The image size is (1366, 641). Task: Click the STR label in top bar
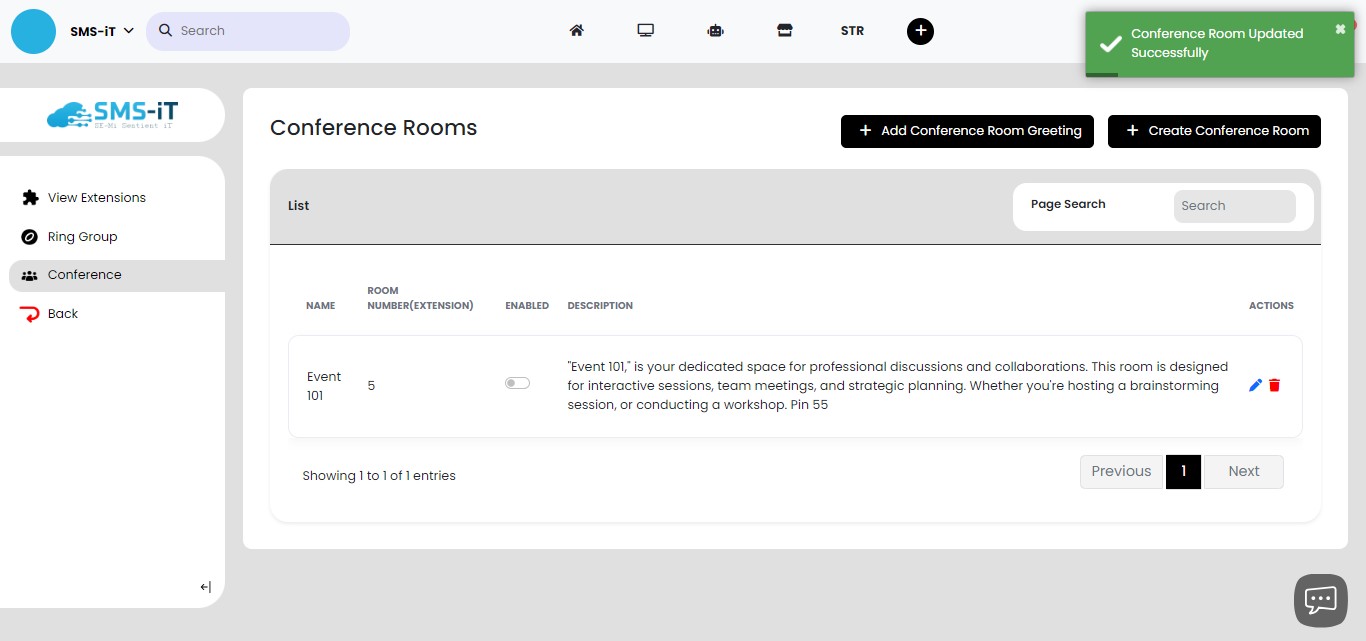pos(852,31)
